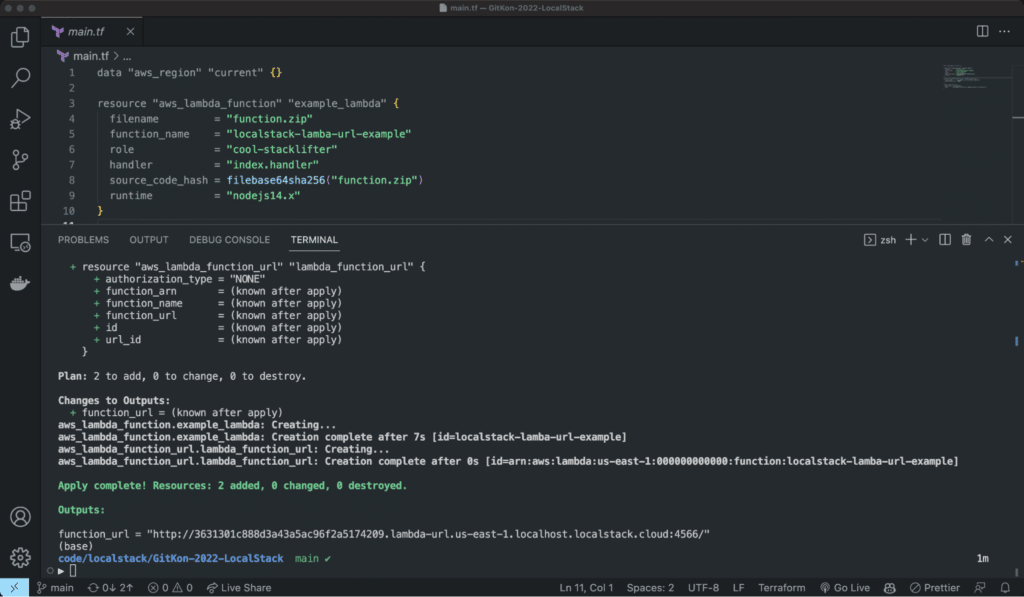Image resolution: width=1024 pixels, height=597 pixels.
Task: Create a new terminal with plus icon
Action: [910, 240]
